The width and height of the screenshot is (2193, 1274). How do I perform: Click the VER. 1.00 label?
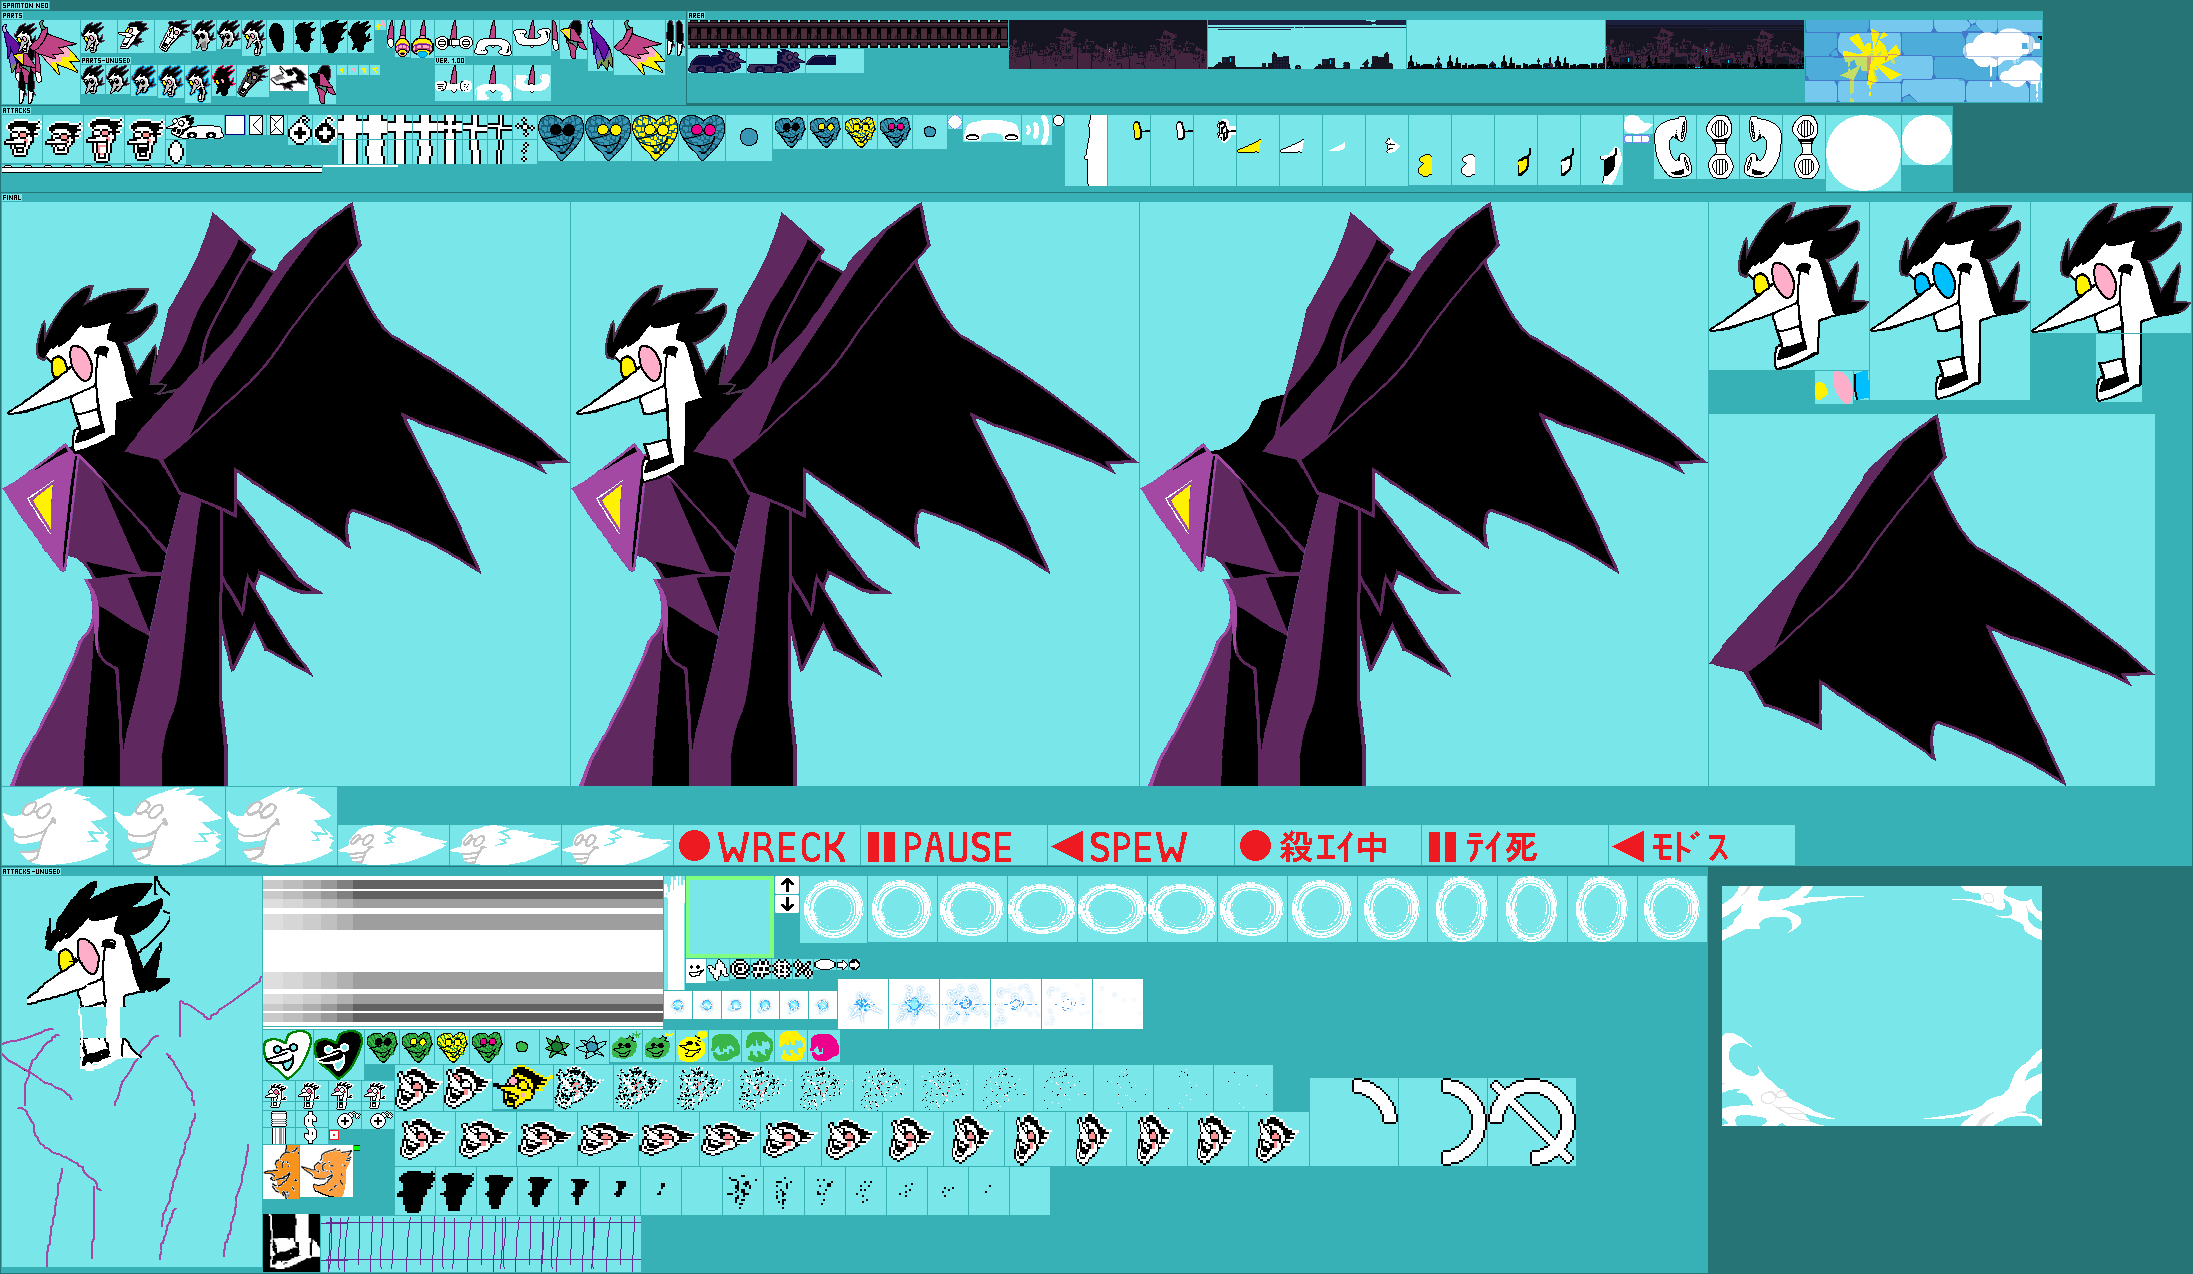tap(450, 61)
